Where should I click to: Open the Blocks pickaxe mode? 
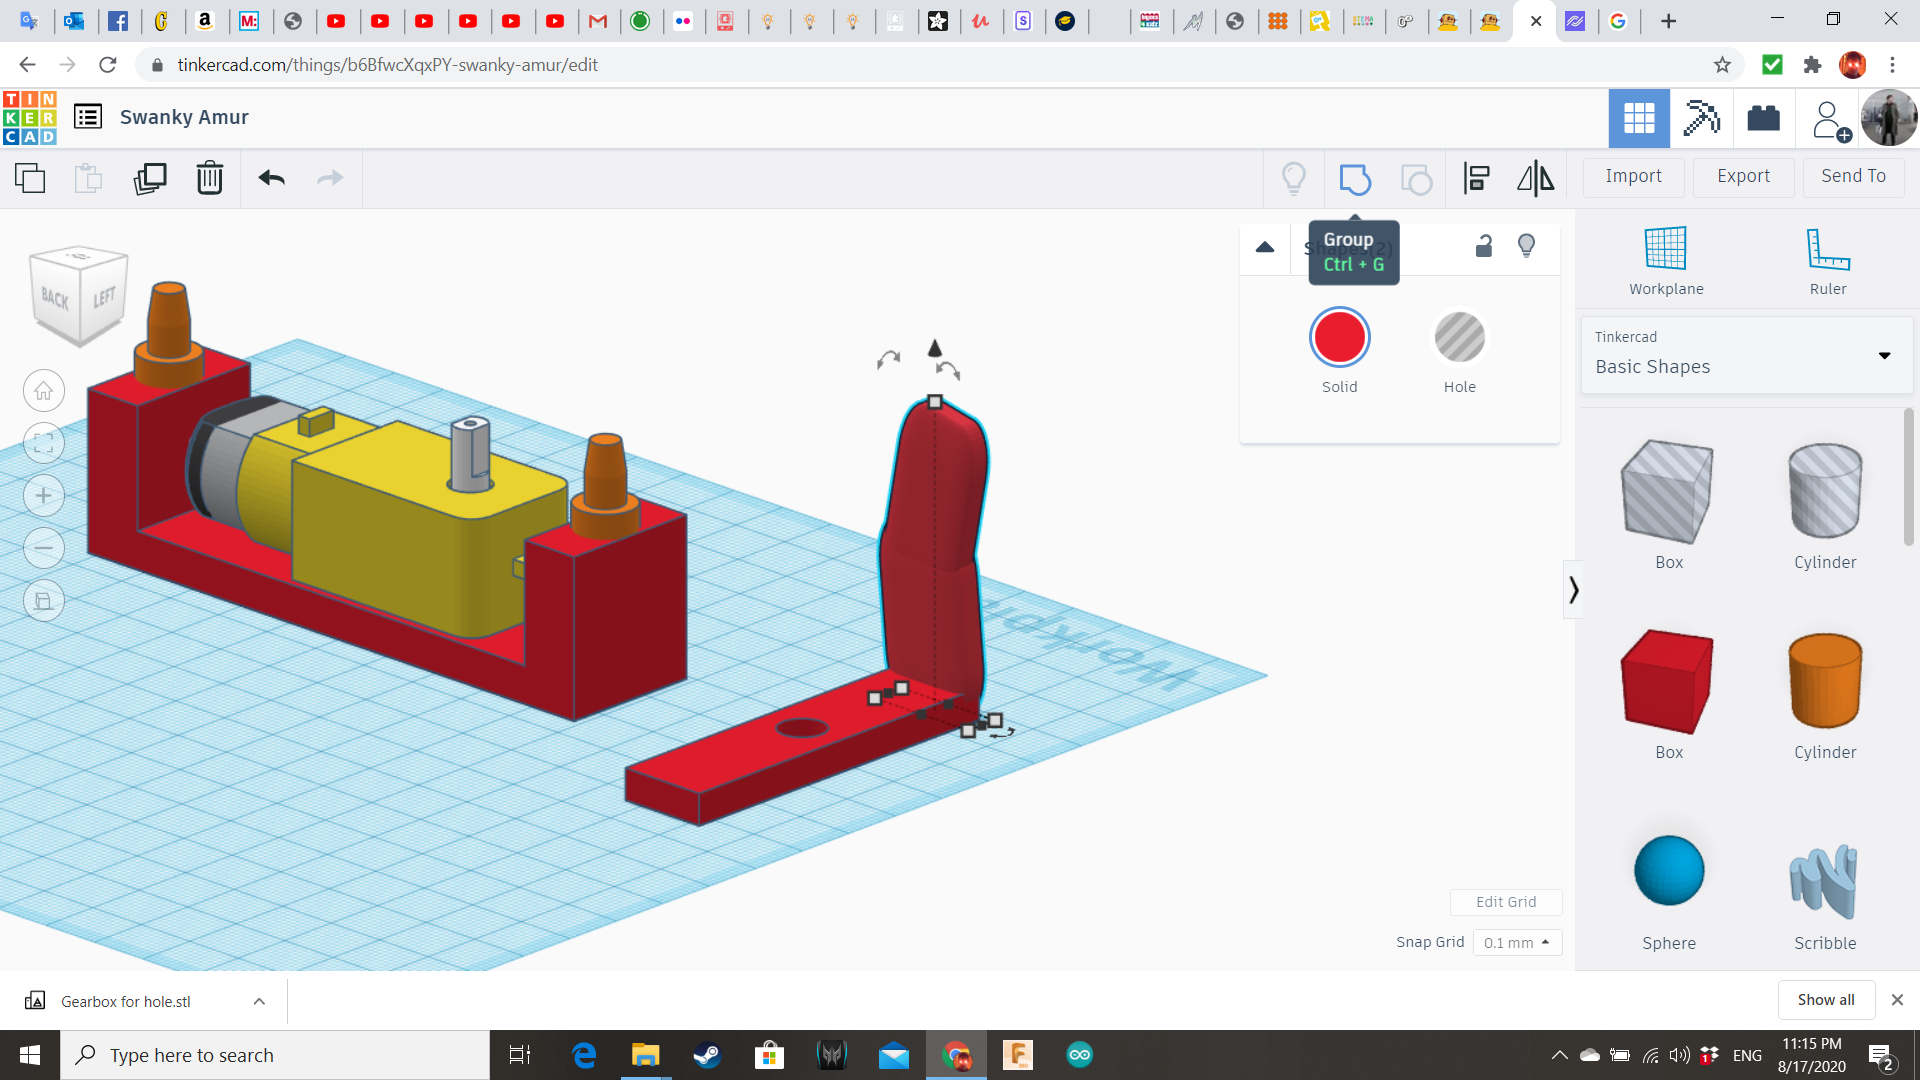[x=1701, y=118]
